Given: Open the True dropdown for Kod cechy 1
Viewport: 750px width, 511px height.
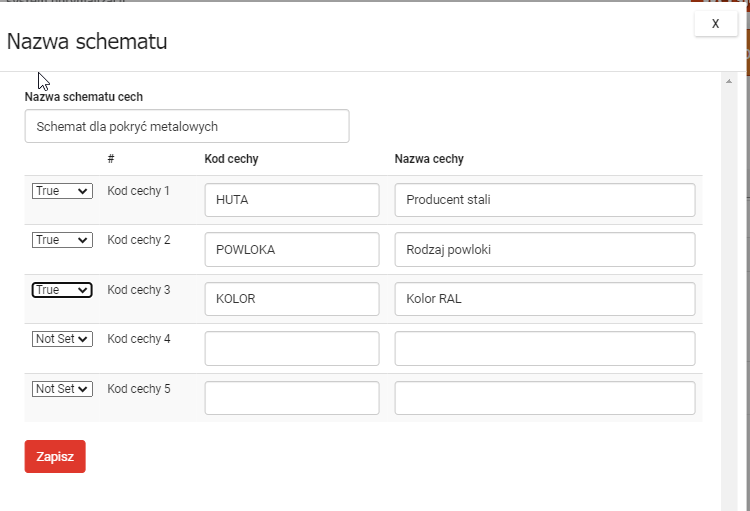Looking at the screenshot, I should coord(62,191).
